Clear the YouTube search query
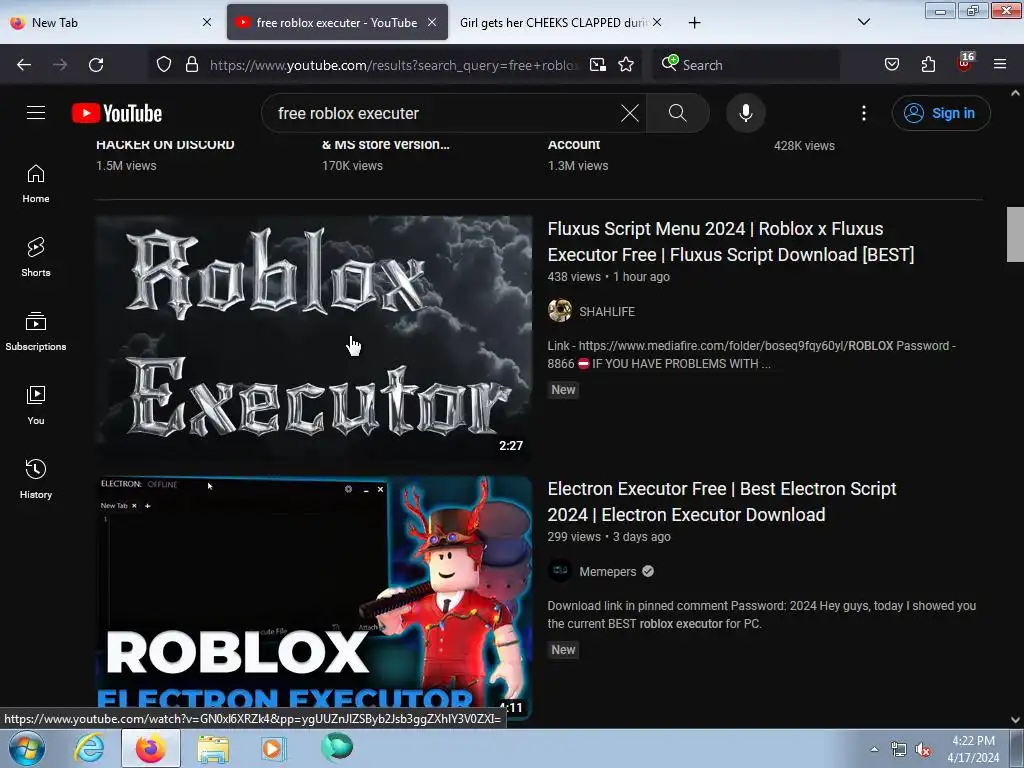 pos(630,113)
